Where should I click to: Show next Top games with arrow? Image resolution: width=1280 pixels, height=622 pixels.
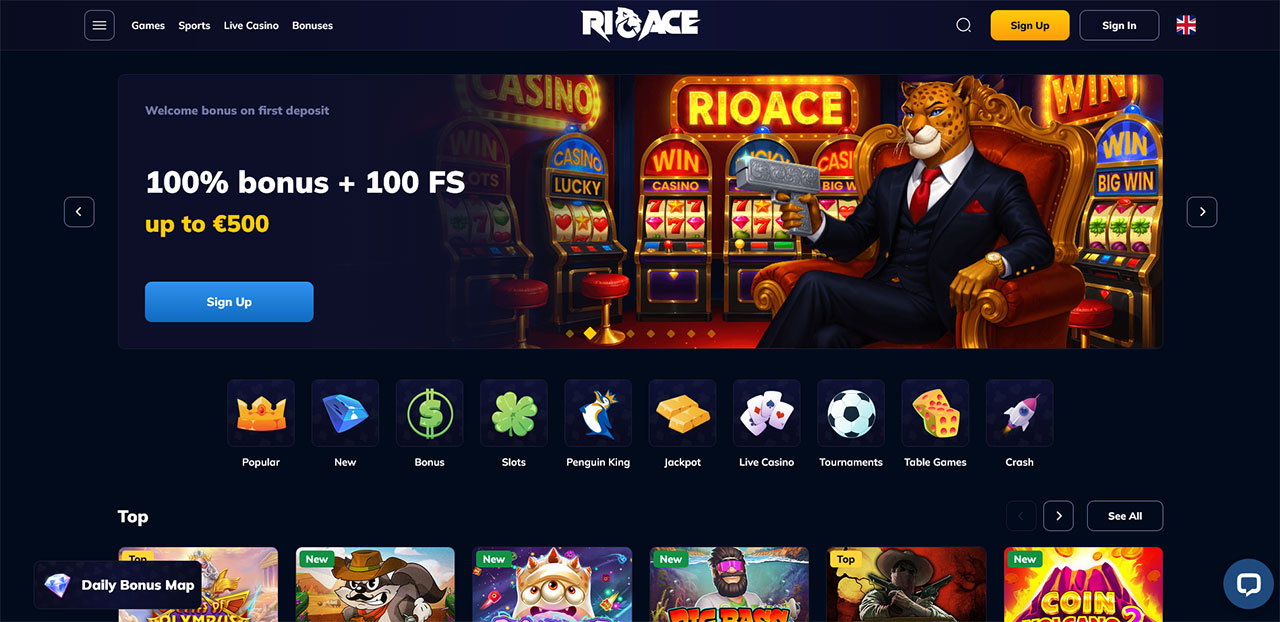pos(1058,516)
